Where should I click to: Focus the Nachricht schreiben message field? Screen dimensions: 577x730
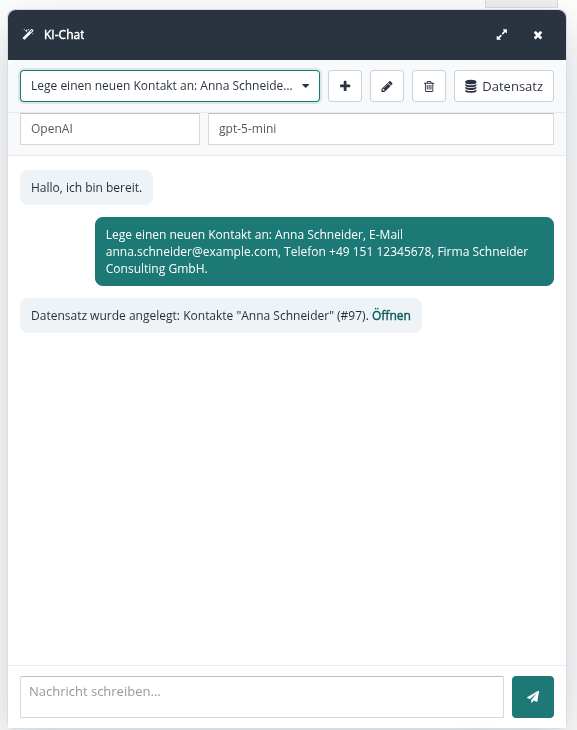coord(262,697)
